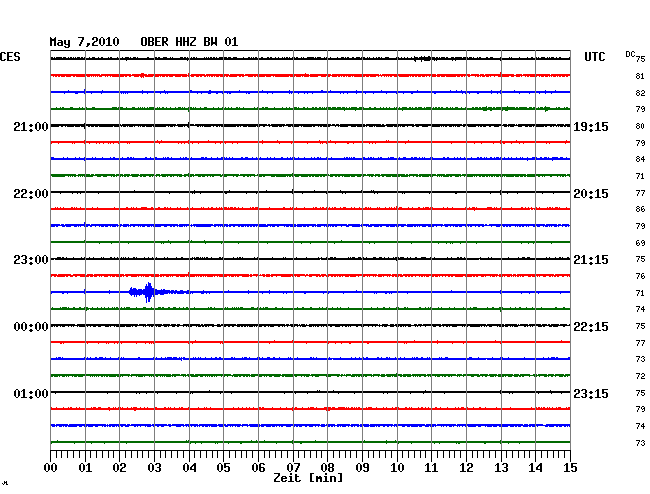Click minute tick label 07

pos(293,467)
